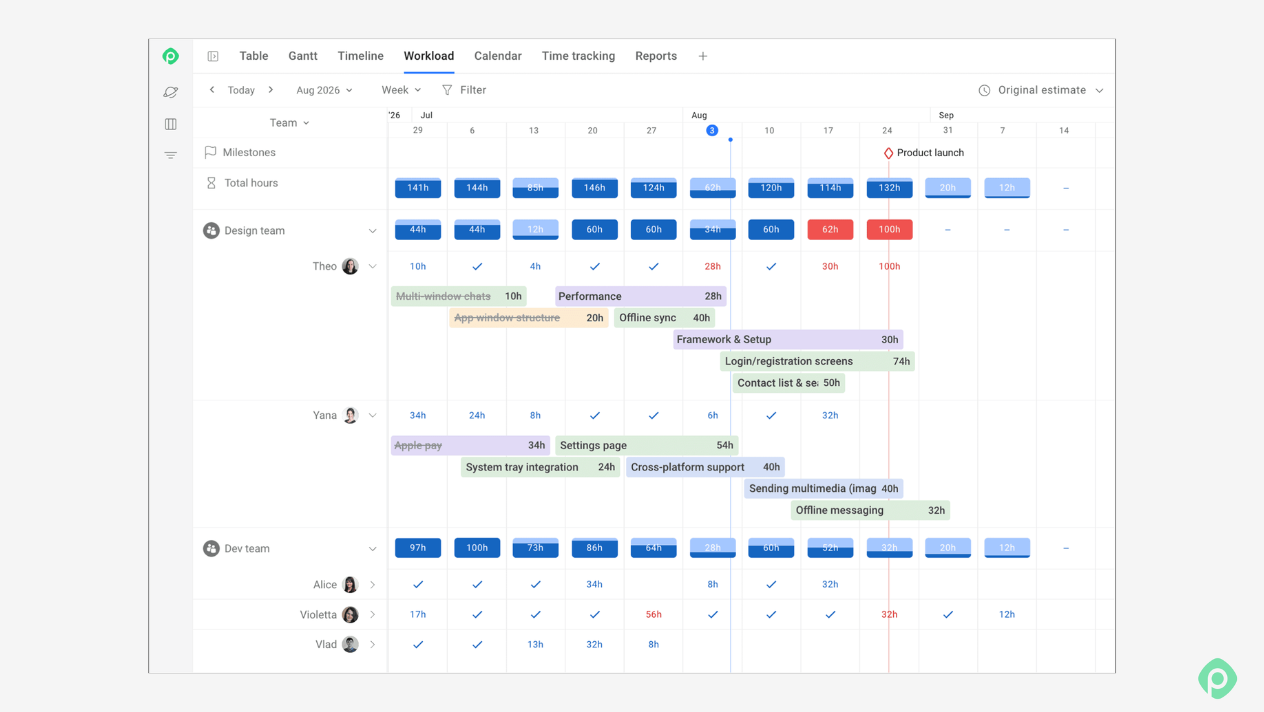
Task: Open the Aug 2026 date dropdown
Action: click(324, 90)
